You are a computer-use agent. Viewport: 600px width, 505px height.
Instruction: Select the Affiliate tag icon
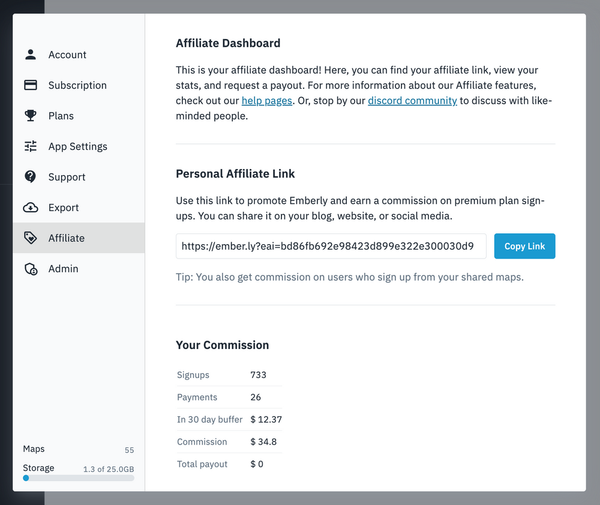30,238
